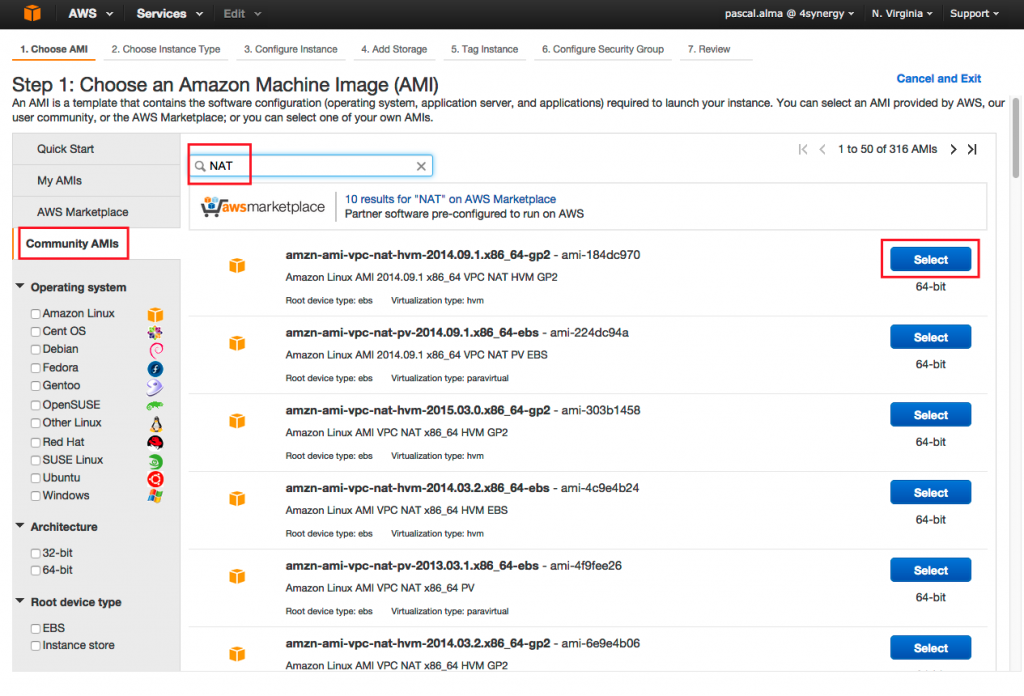
Task: Enable the 64-bit architecture filter
Action: coord(36,571)
